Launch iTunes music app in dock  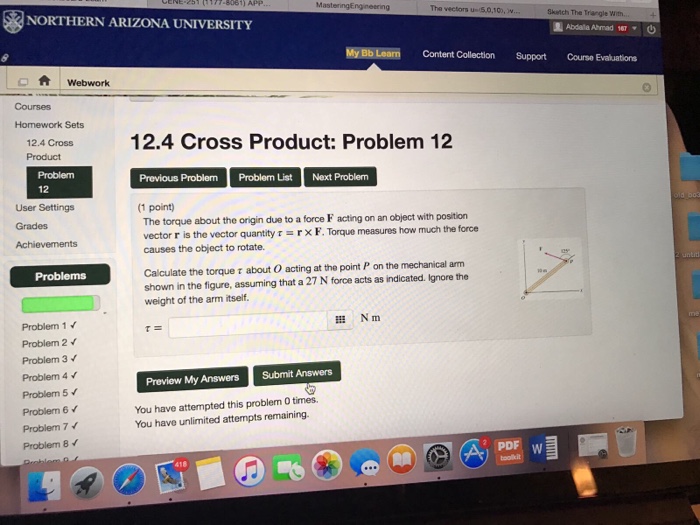[249, 471]
